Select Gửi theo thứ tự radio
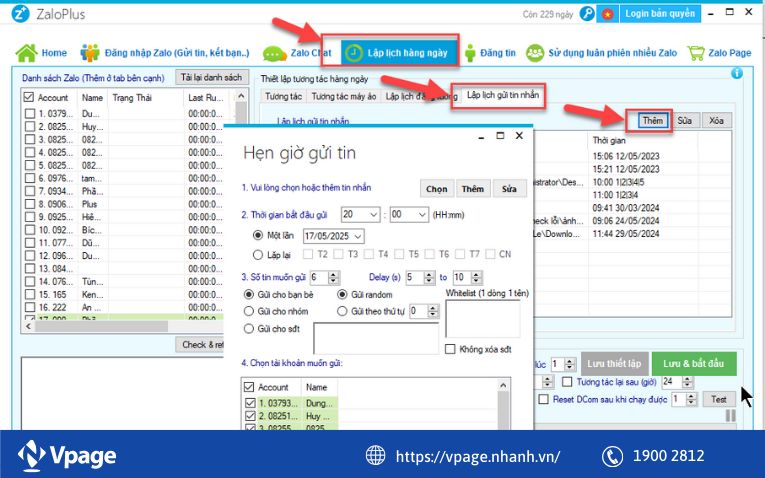The image size is (765, 478). click(x=342, y=311)
